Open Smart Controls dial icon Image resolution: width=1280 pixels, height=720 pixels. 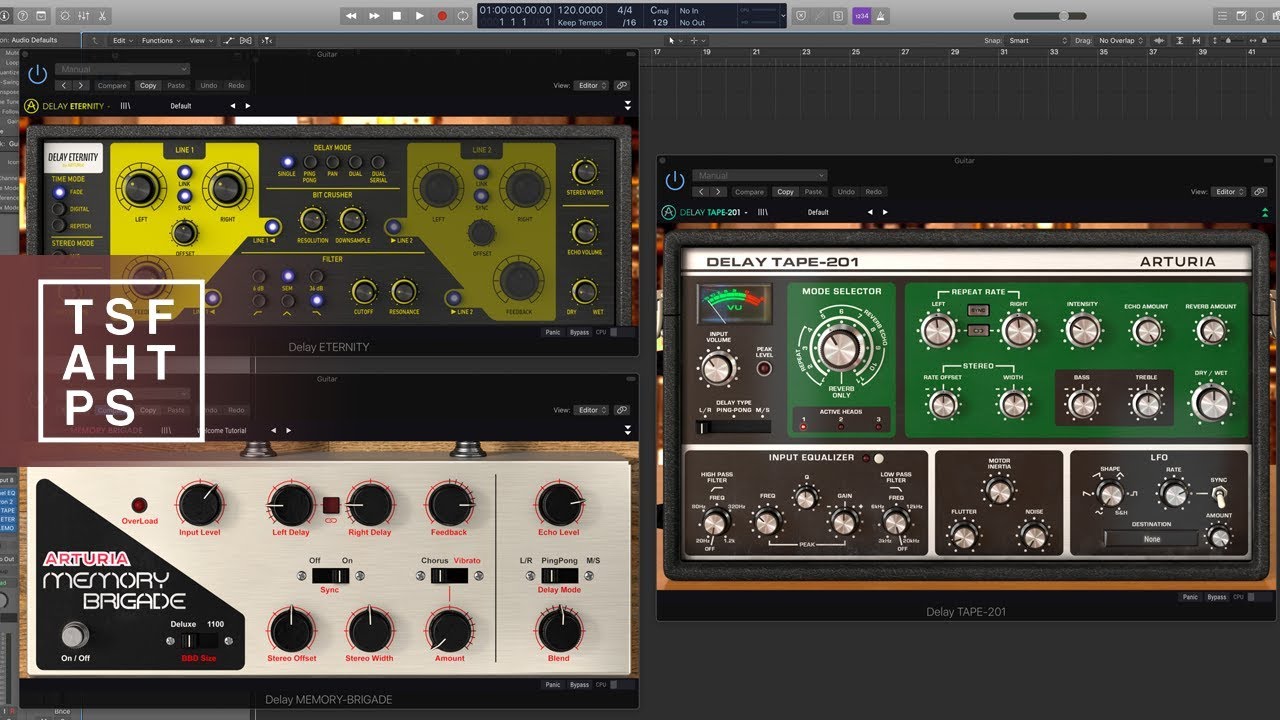pyautogui.click(x=65, y=16)
